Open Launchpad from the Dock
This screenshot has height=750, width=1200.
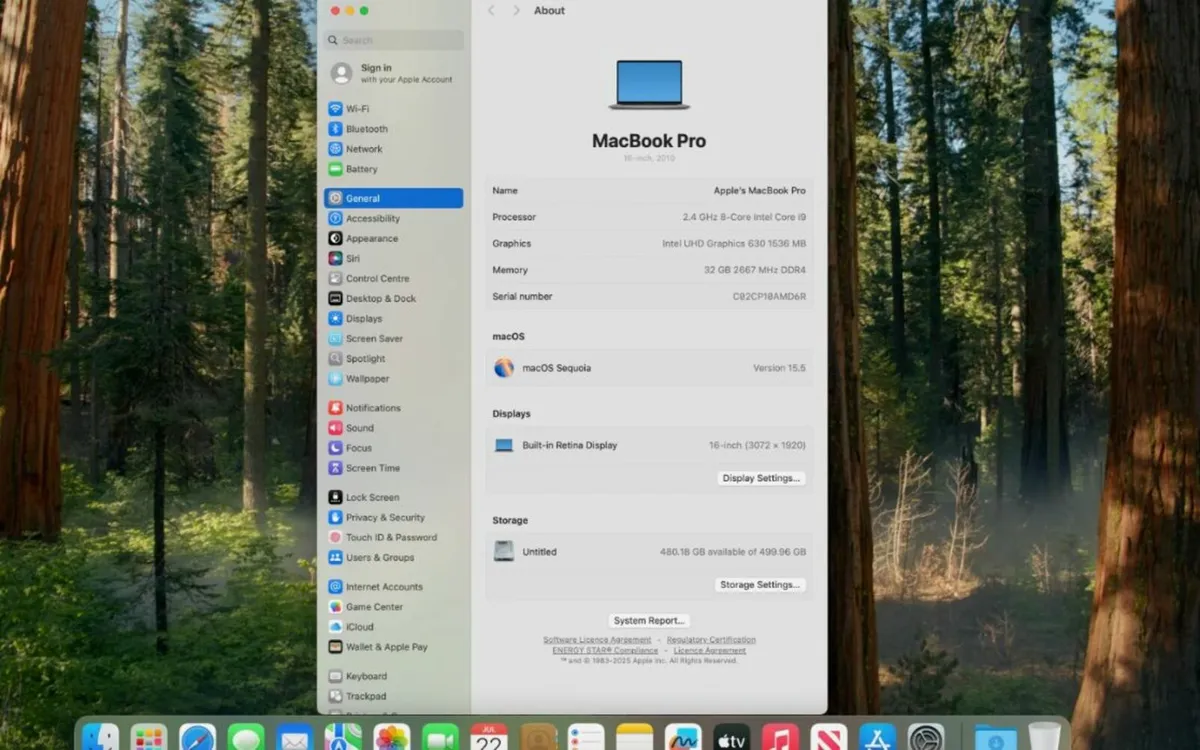click(149, 738)
